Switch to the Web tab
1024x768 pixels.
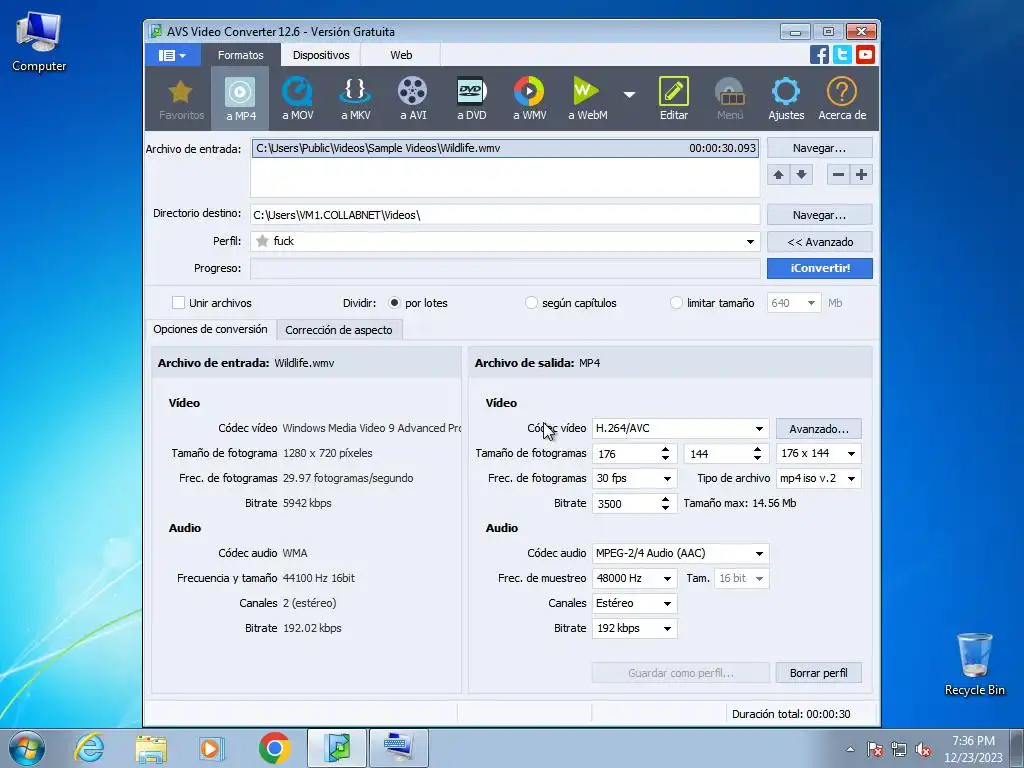click(x=401, y=56)
